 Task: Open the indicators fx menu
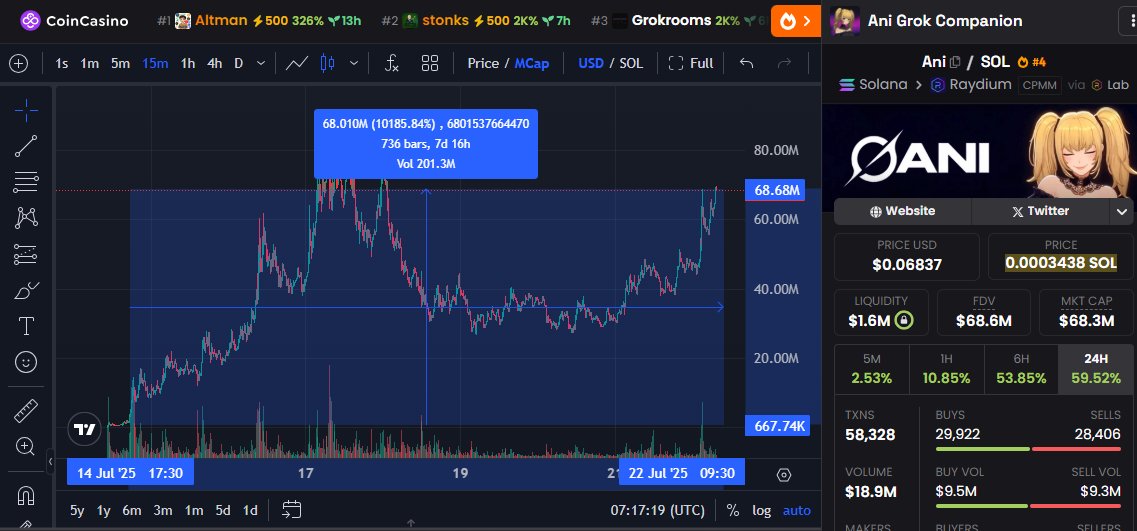point(392,63)
